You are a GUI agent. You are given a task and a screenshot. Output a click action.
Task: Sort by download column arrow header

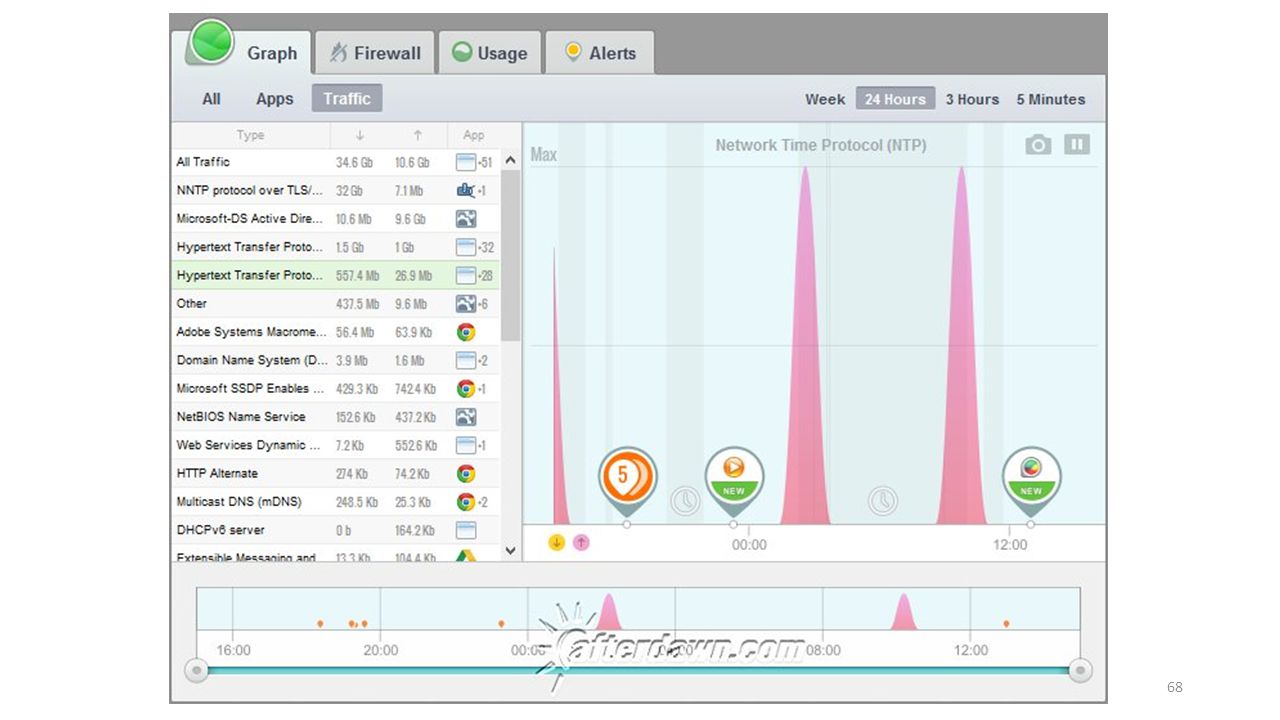360,135
